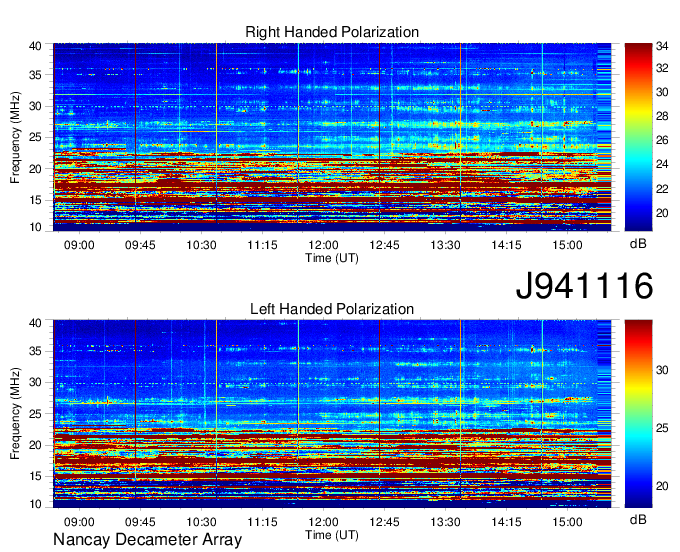
Task: Click the 11:15 tick on bottom time axis
Action: pyautogui.click(x=262, y=522)
